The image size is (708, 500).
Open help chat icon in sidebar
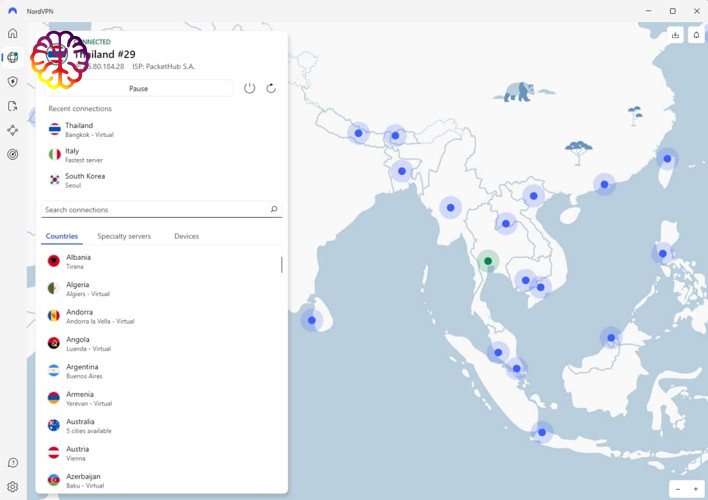tap(13, 463)
